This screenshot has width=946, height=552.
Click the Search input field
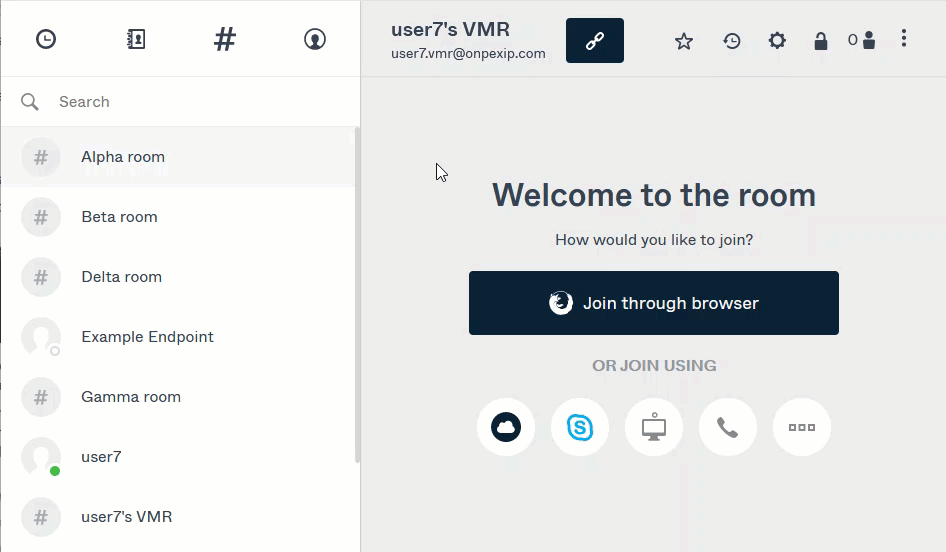click(x=200, y=102)
